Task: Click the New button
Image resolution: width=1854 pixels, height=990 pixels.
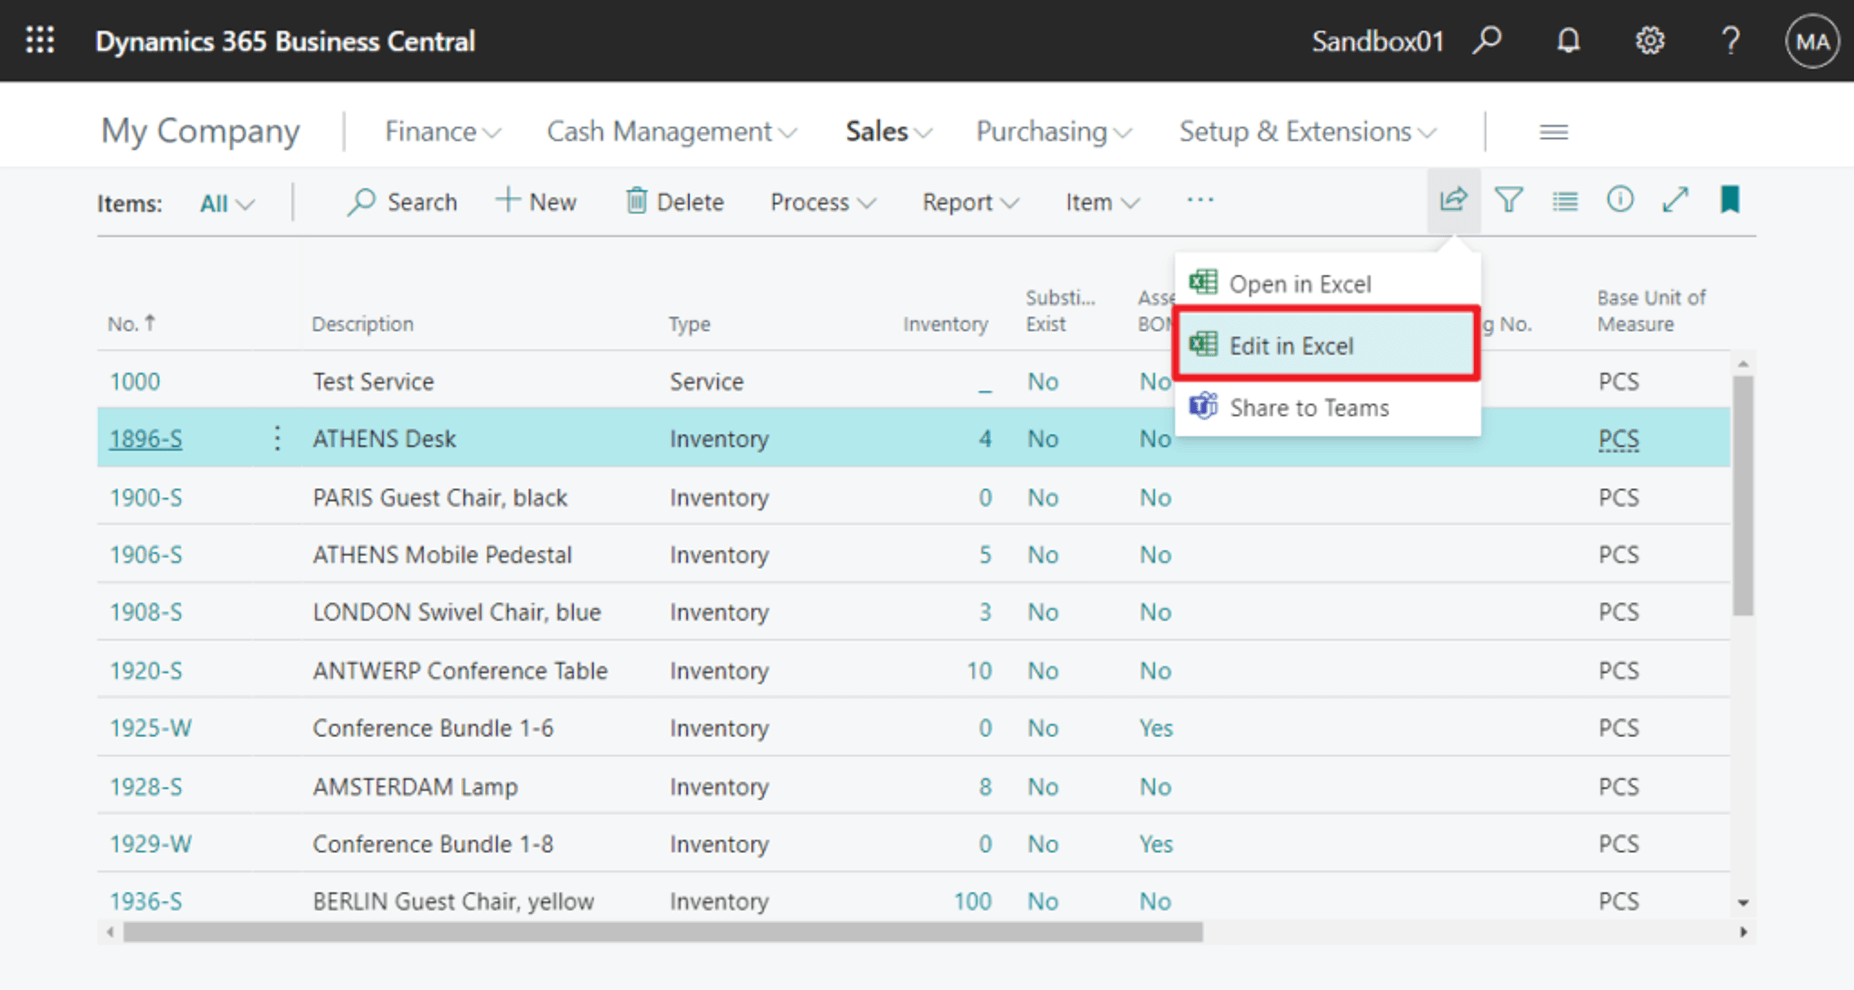Action: (x=536, y=202)
